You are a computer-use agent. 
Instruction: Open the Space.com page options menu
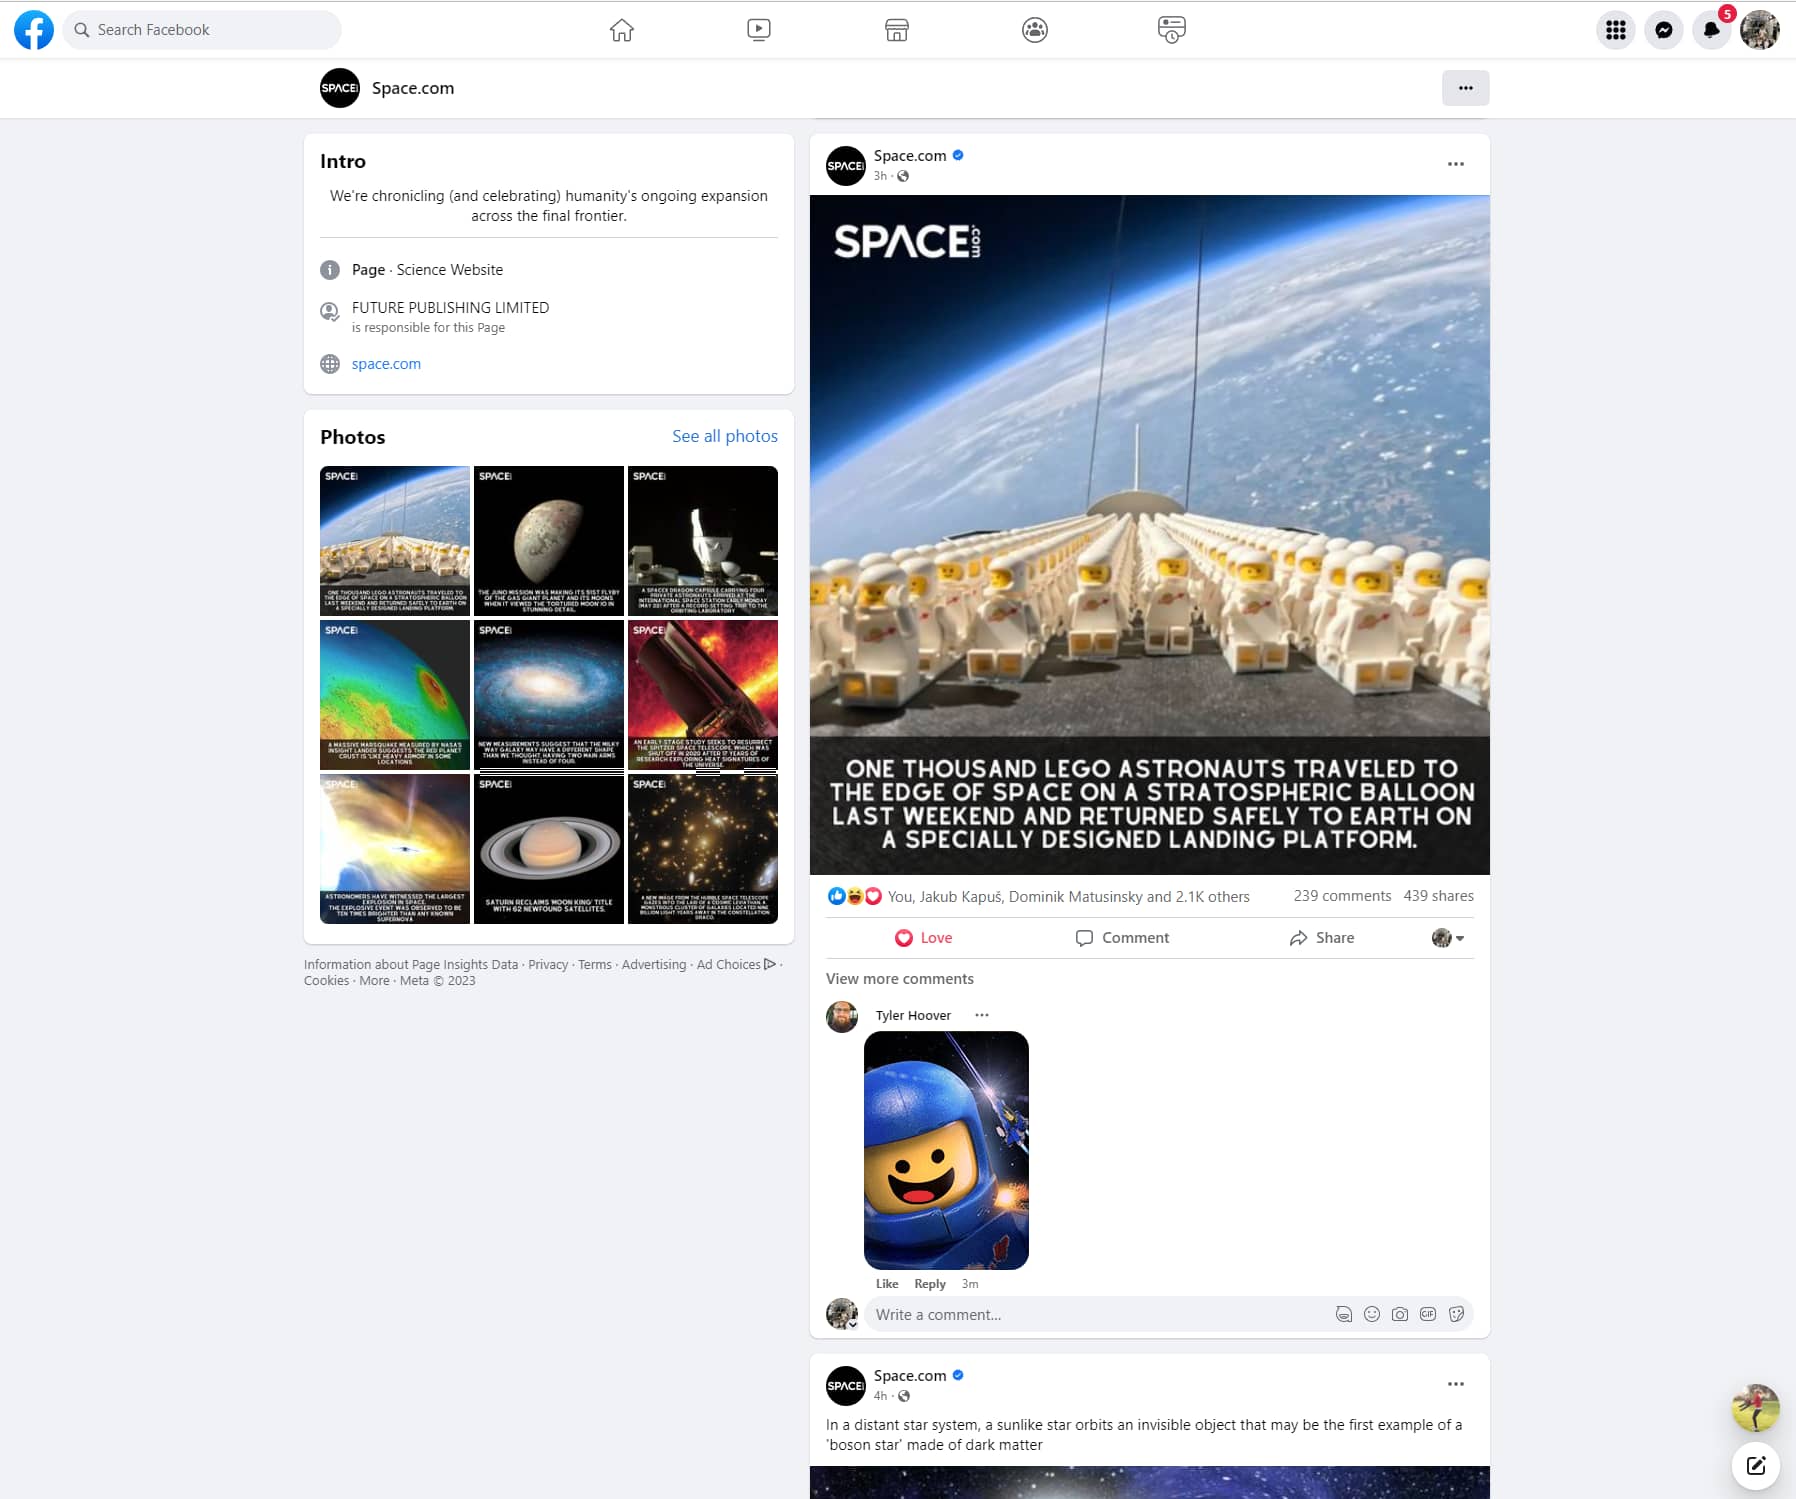pos(1466,88)
